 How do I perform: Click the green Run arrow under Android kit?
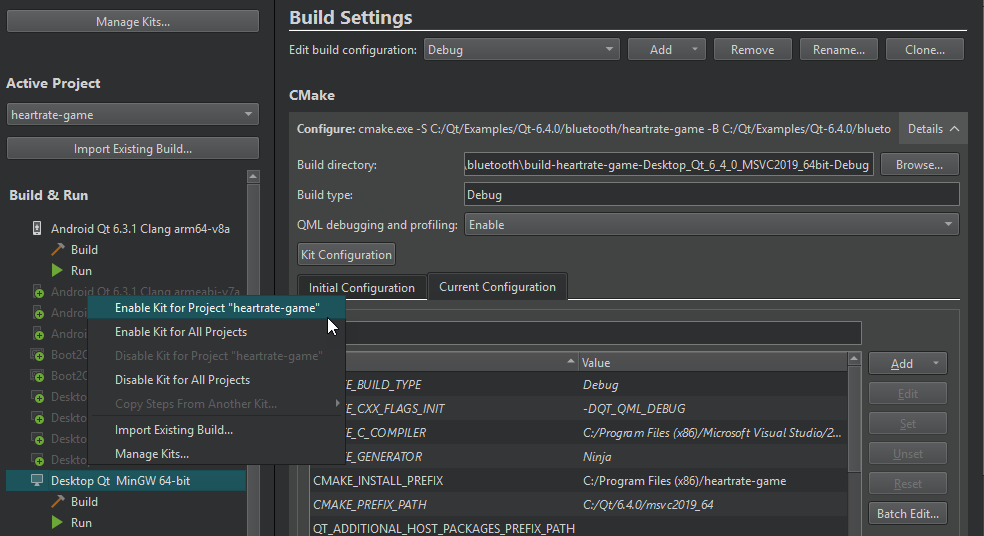click(58, 271)
